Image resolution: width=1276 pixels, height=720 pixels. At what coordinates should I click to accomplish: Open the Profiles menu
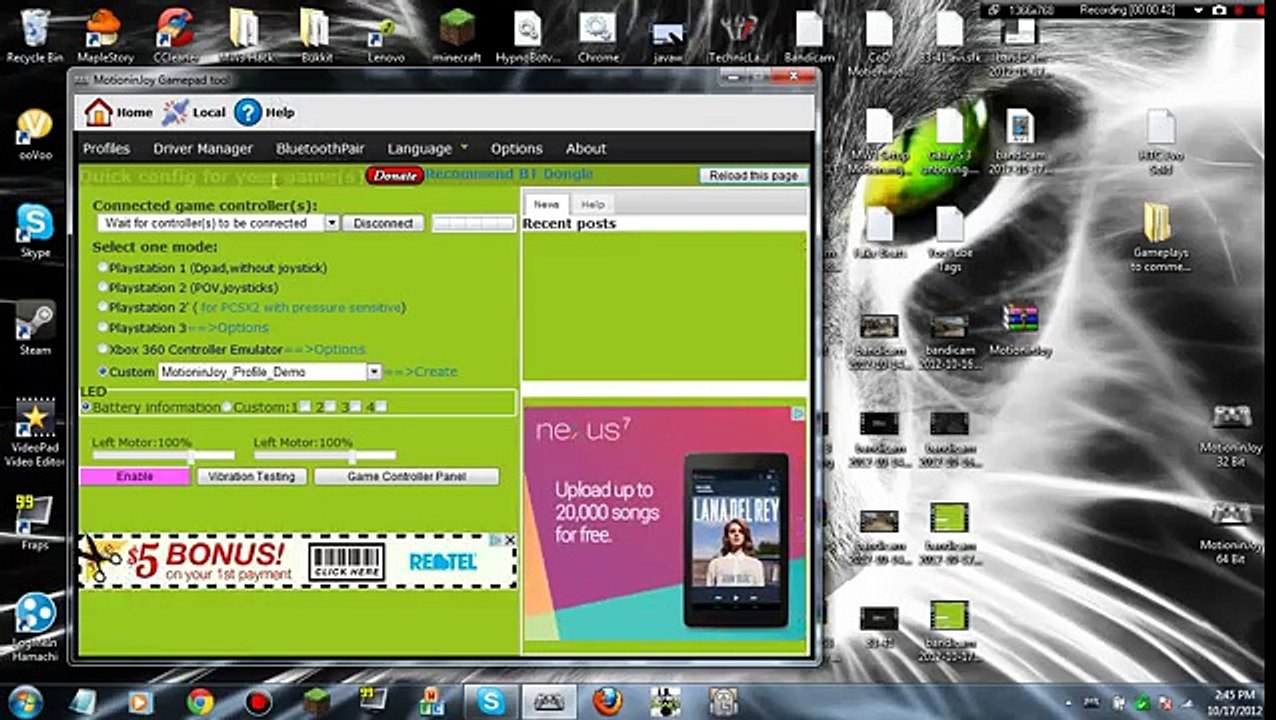[106, 148]
